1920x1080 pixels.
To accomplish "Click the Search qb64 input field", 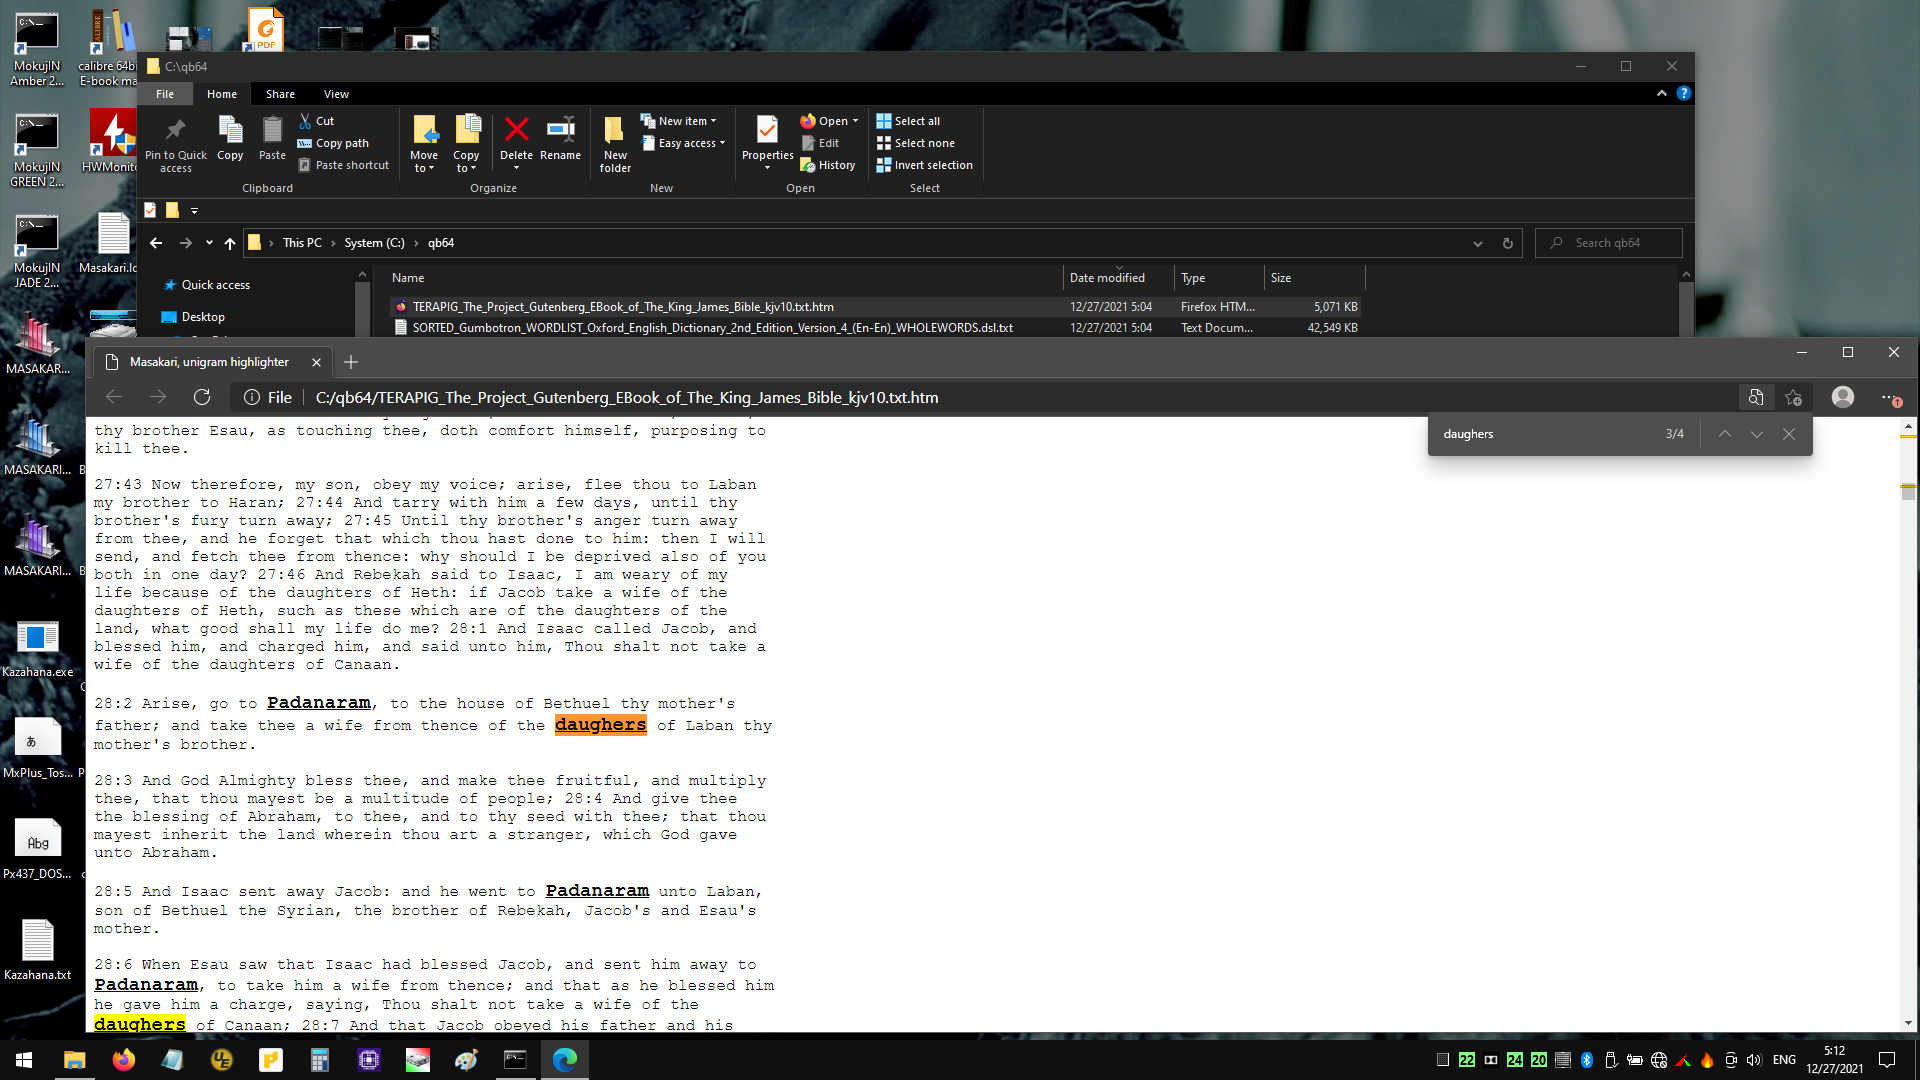I will [x=1609, y=243].
